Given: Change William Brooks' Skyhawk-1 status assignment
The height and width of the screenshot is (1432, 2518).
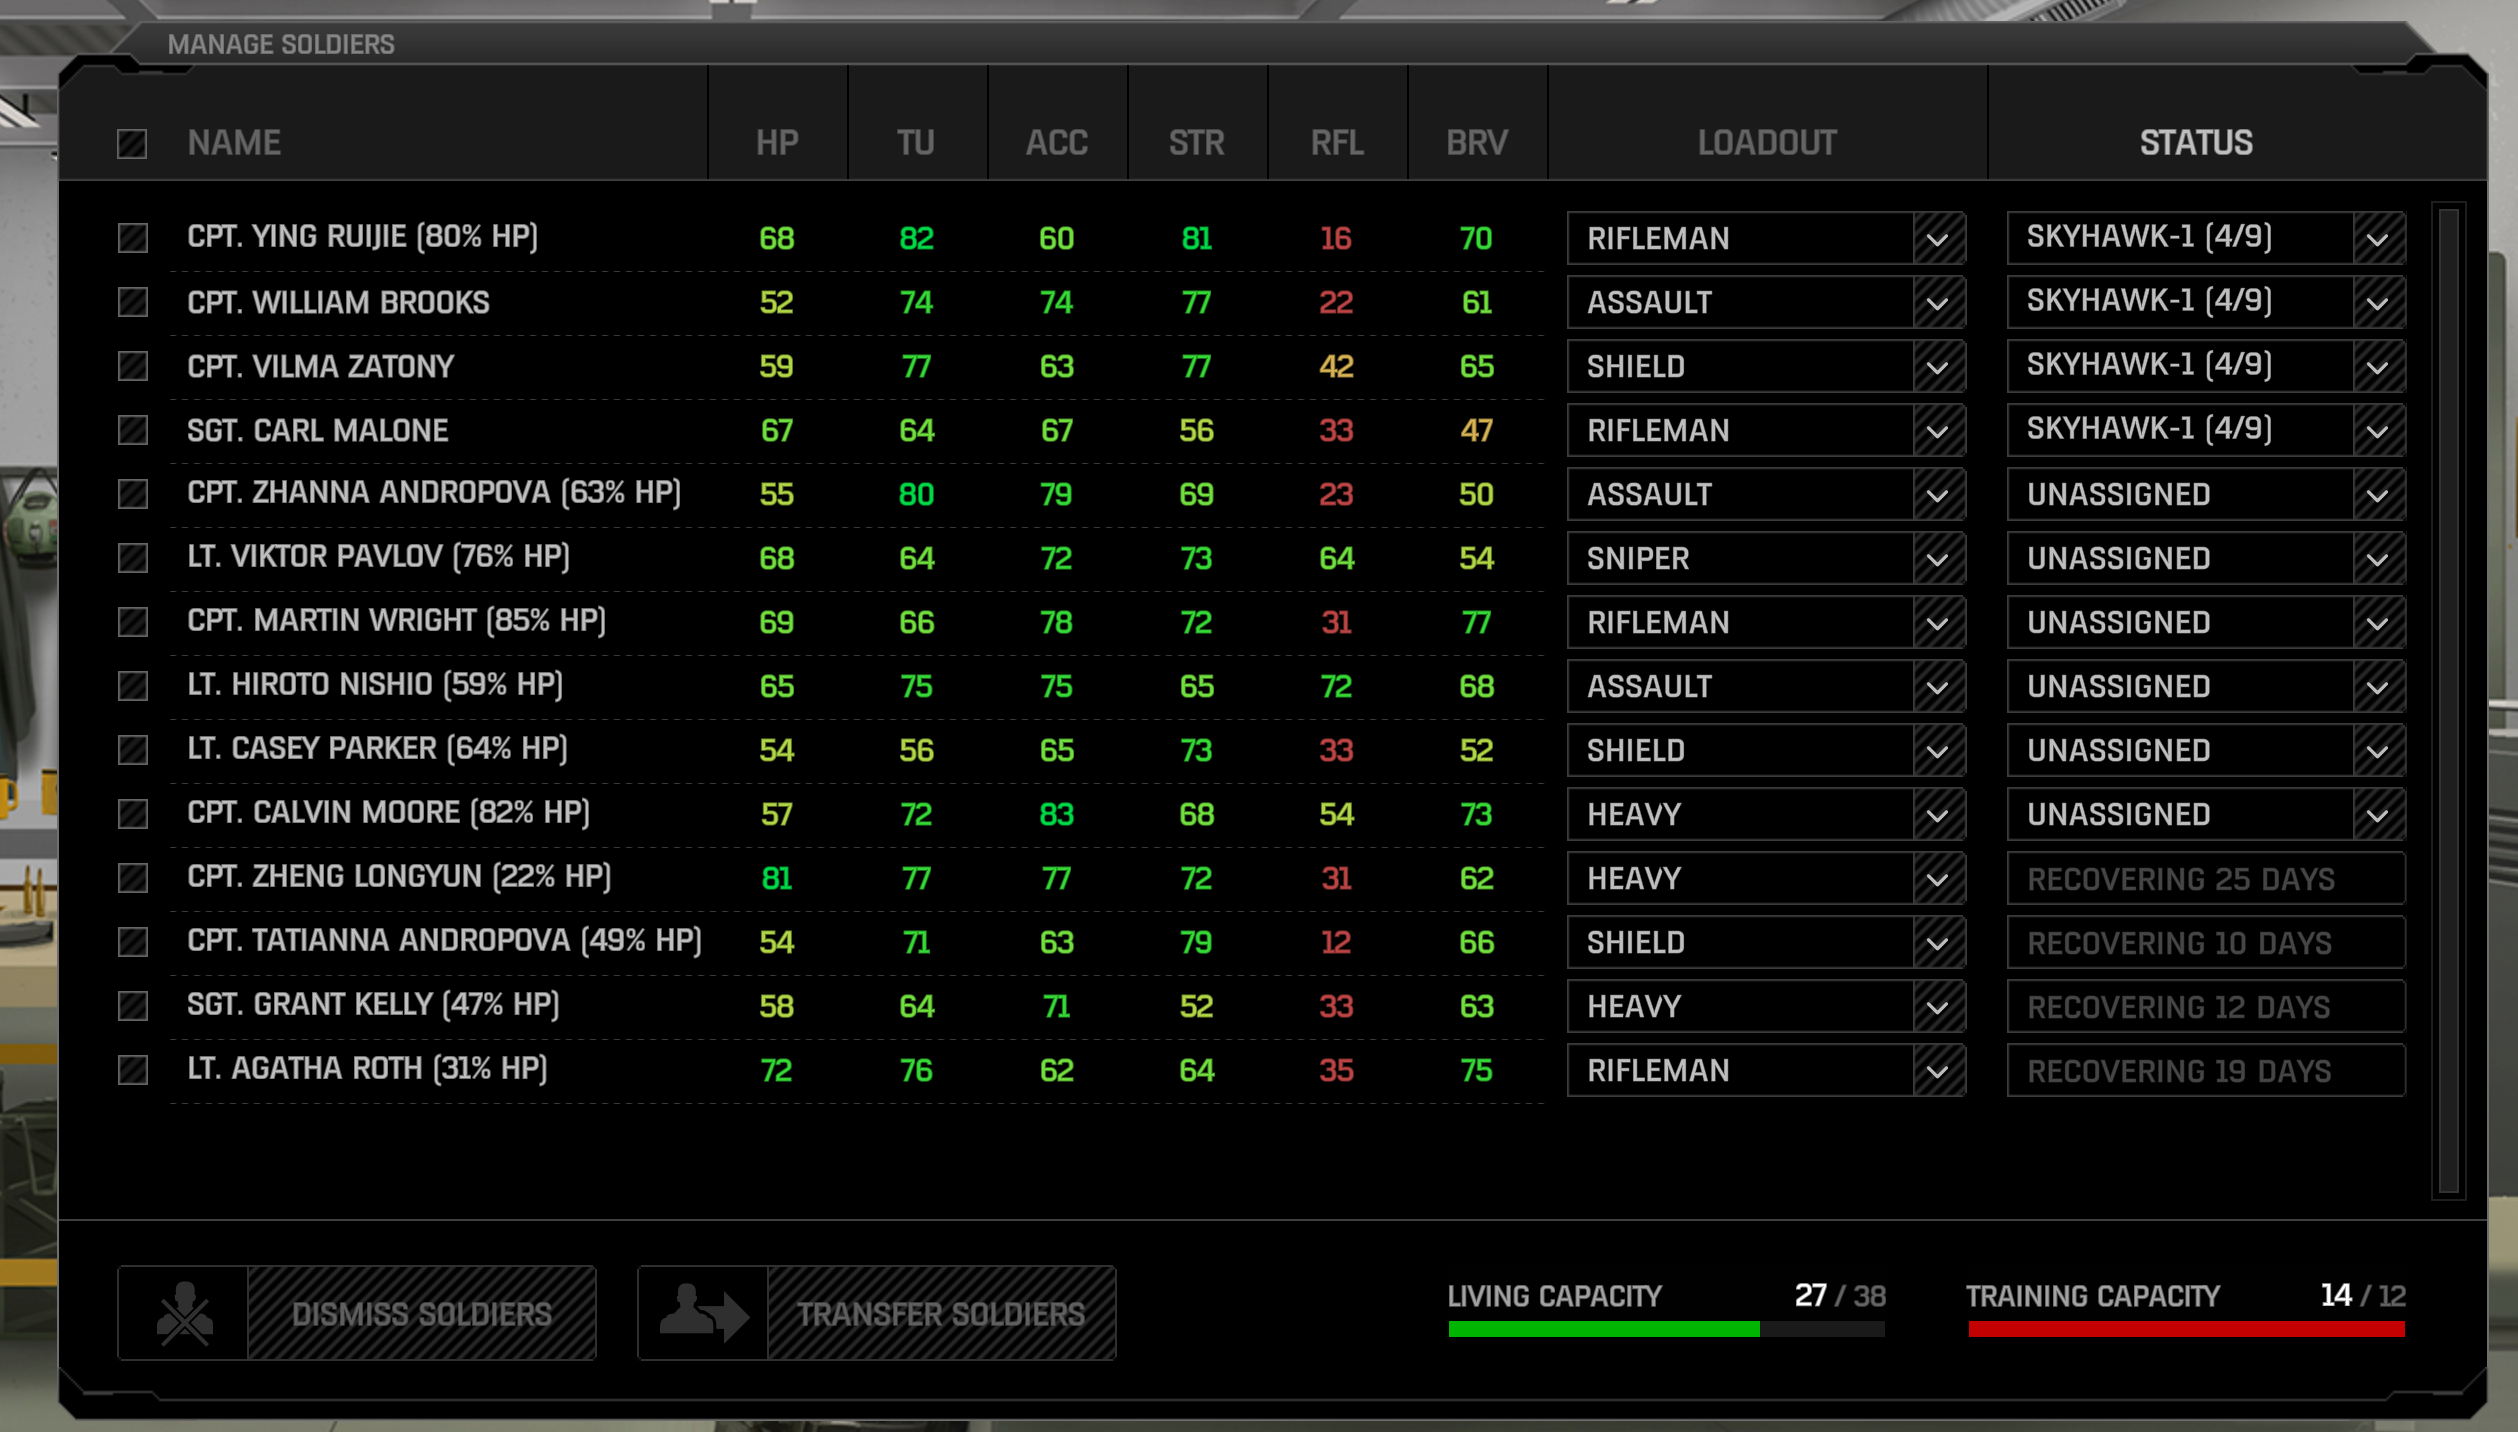Looking at the screenshot, I should (x=2206, y=302).
